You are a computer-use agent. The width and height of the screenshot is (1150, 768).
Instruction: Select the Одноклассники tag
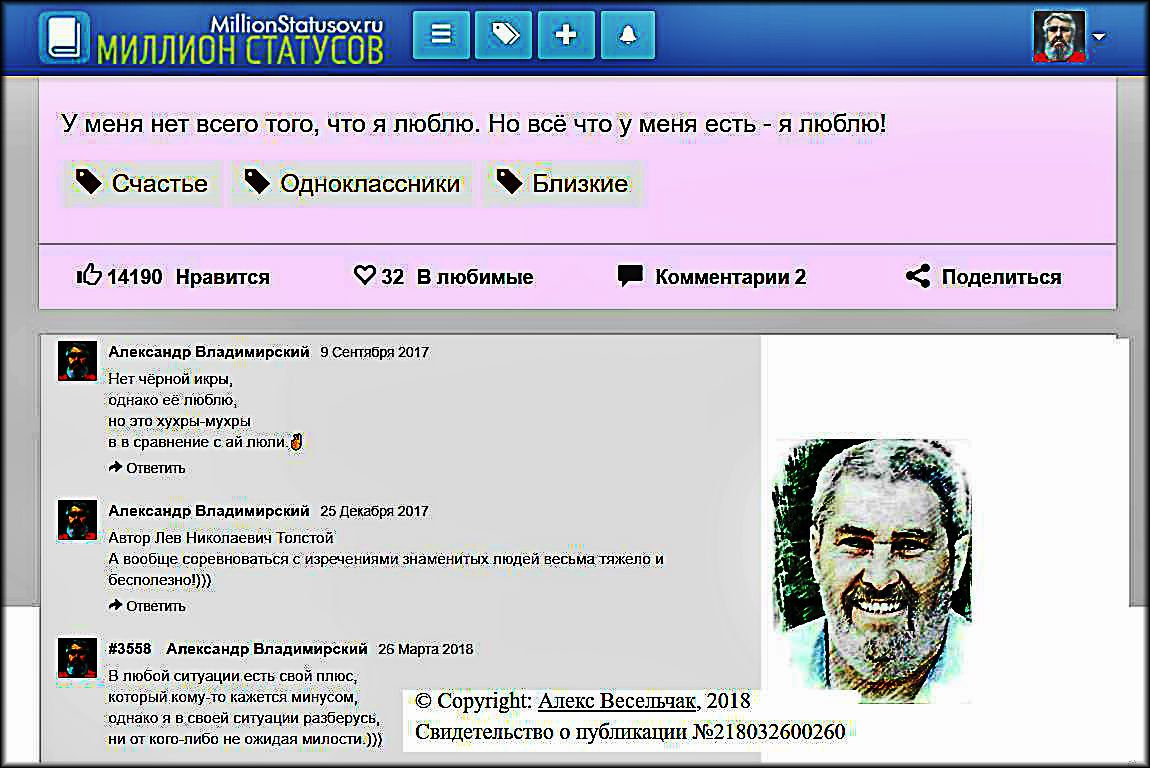352,183
